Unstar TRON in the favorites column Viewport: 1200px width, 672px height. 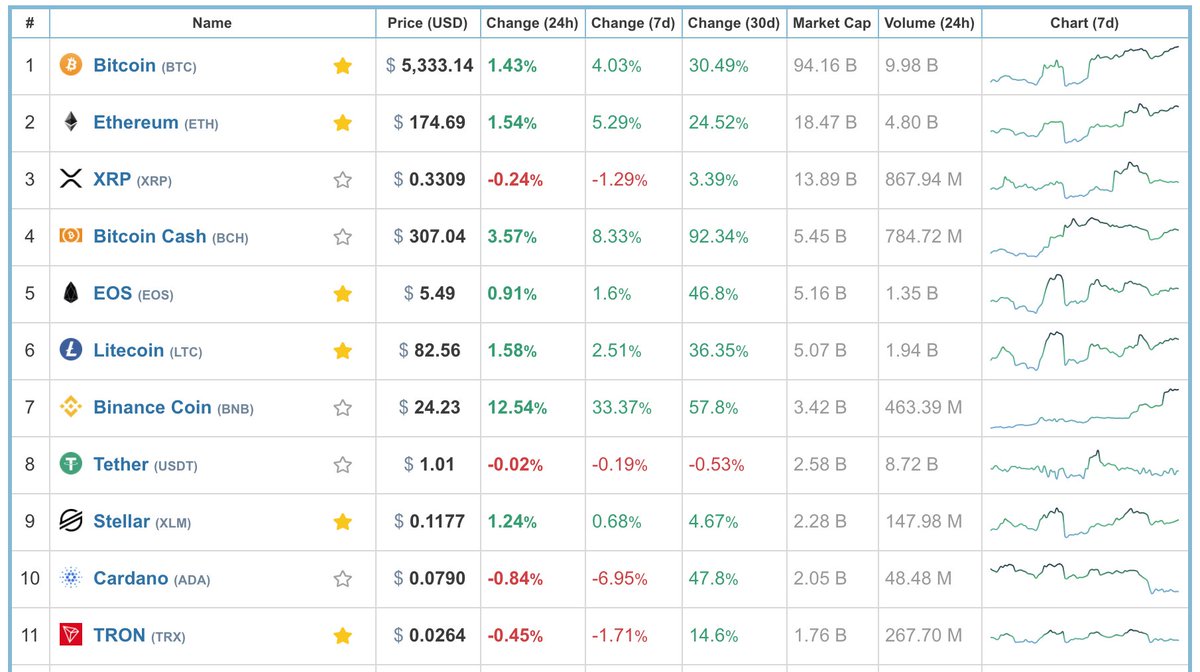[342, 636]
